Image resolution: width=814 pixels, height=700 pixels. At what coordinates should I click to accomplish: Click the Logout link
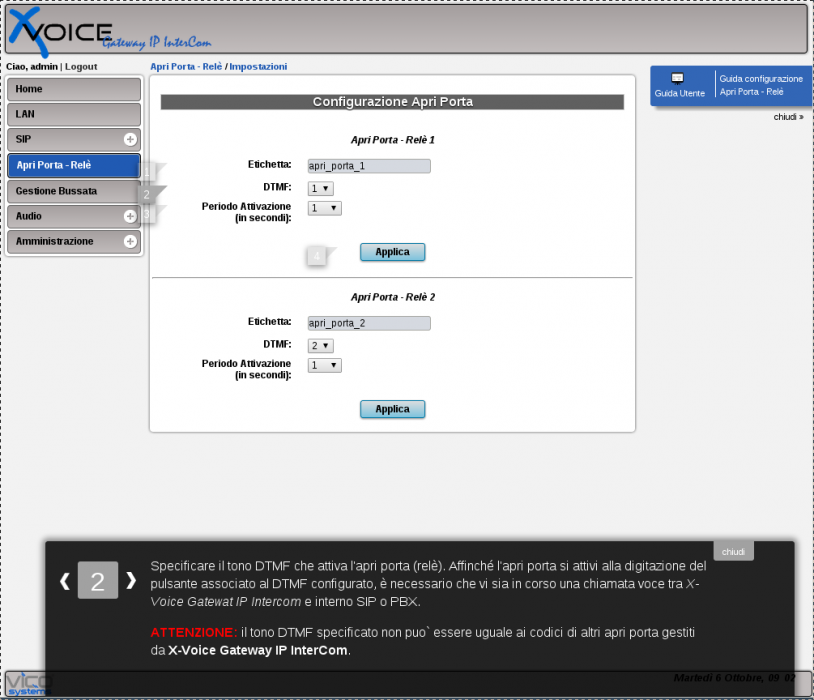click(81, 66)
